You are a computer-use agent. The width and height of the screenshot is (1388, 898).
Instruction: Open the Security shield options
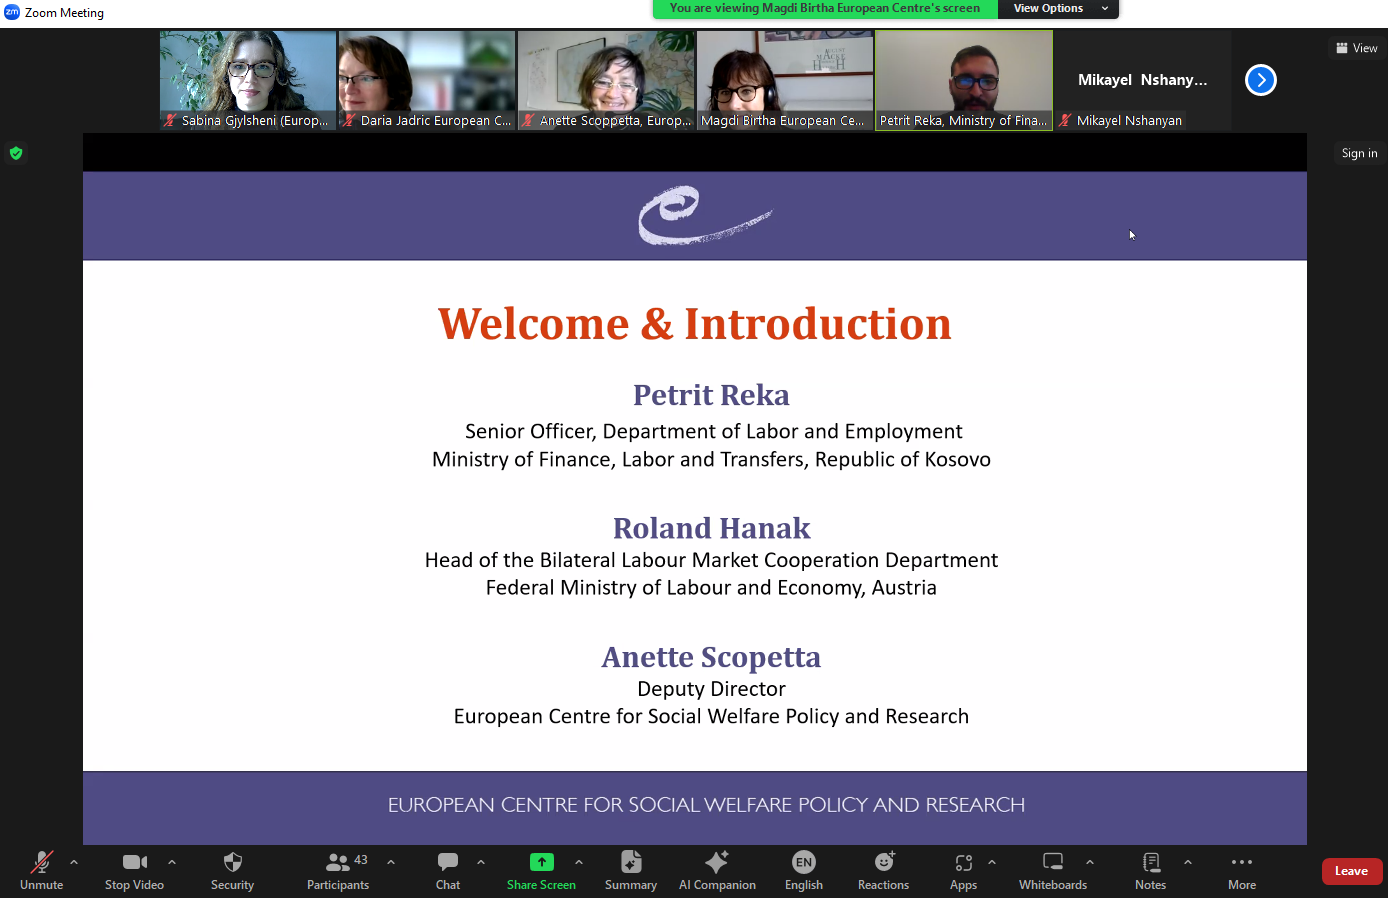click(x=232, y=869)
